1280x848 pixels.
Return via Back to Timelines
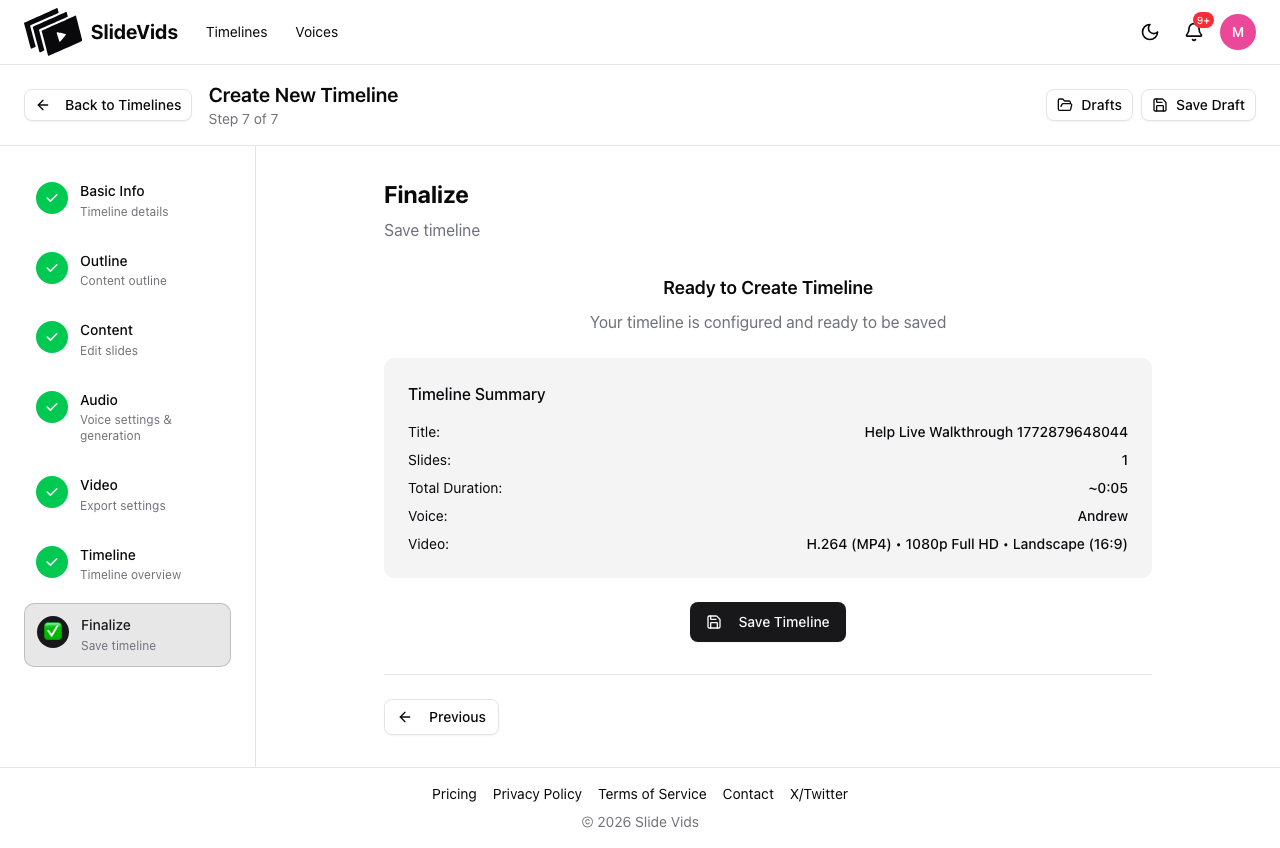click(108, 105)
